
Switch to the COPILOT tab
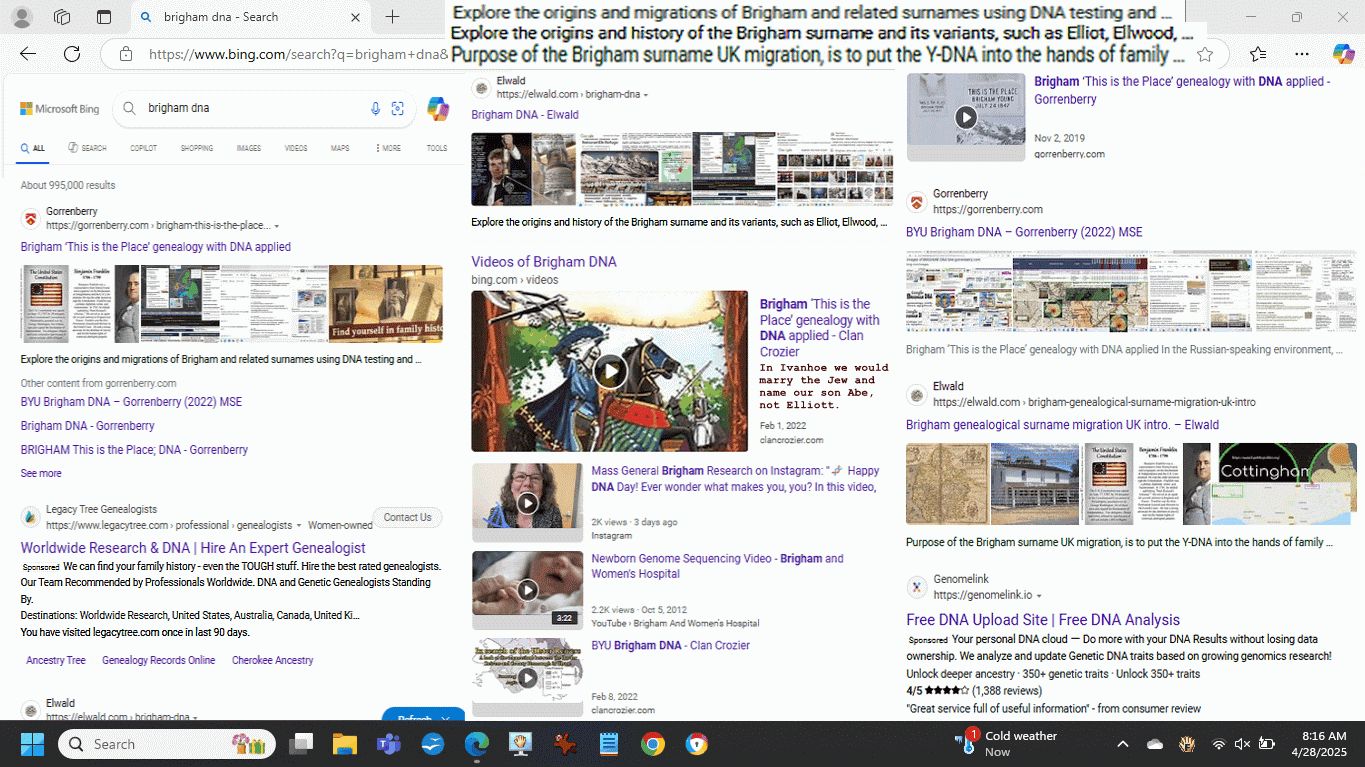pos(143,148)
